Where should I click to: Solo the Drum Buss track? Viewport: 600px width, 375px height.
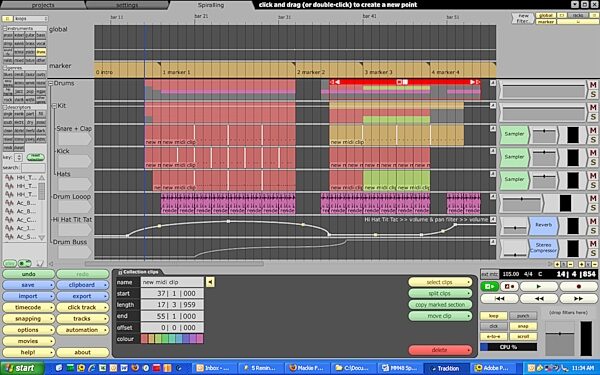pos(593,253)
